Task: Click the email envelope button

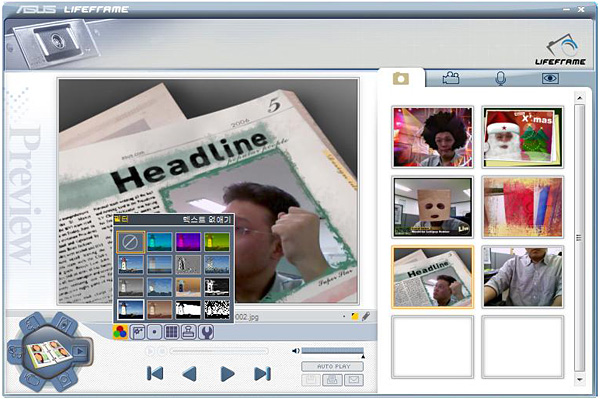Action: pyautogui.click(x=354, y=380)
